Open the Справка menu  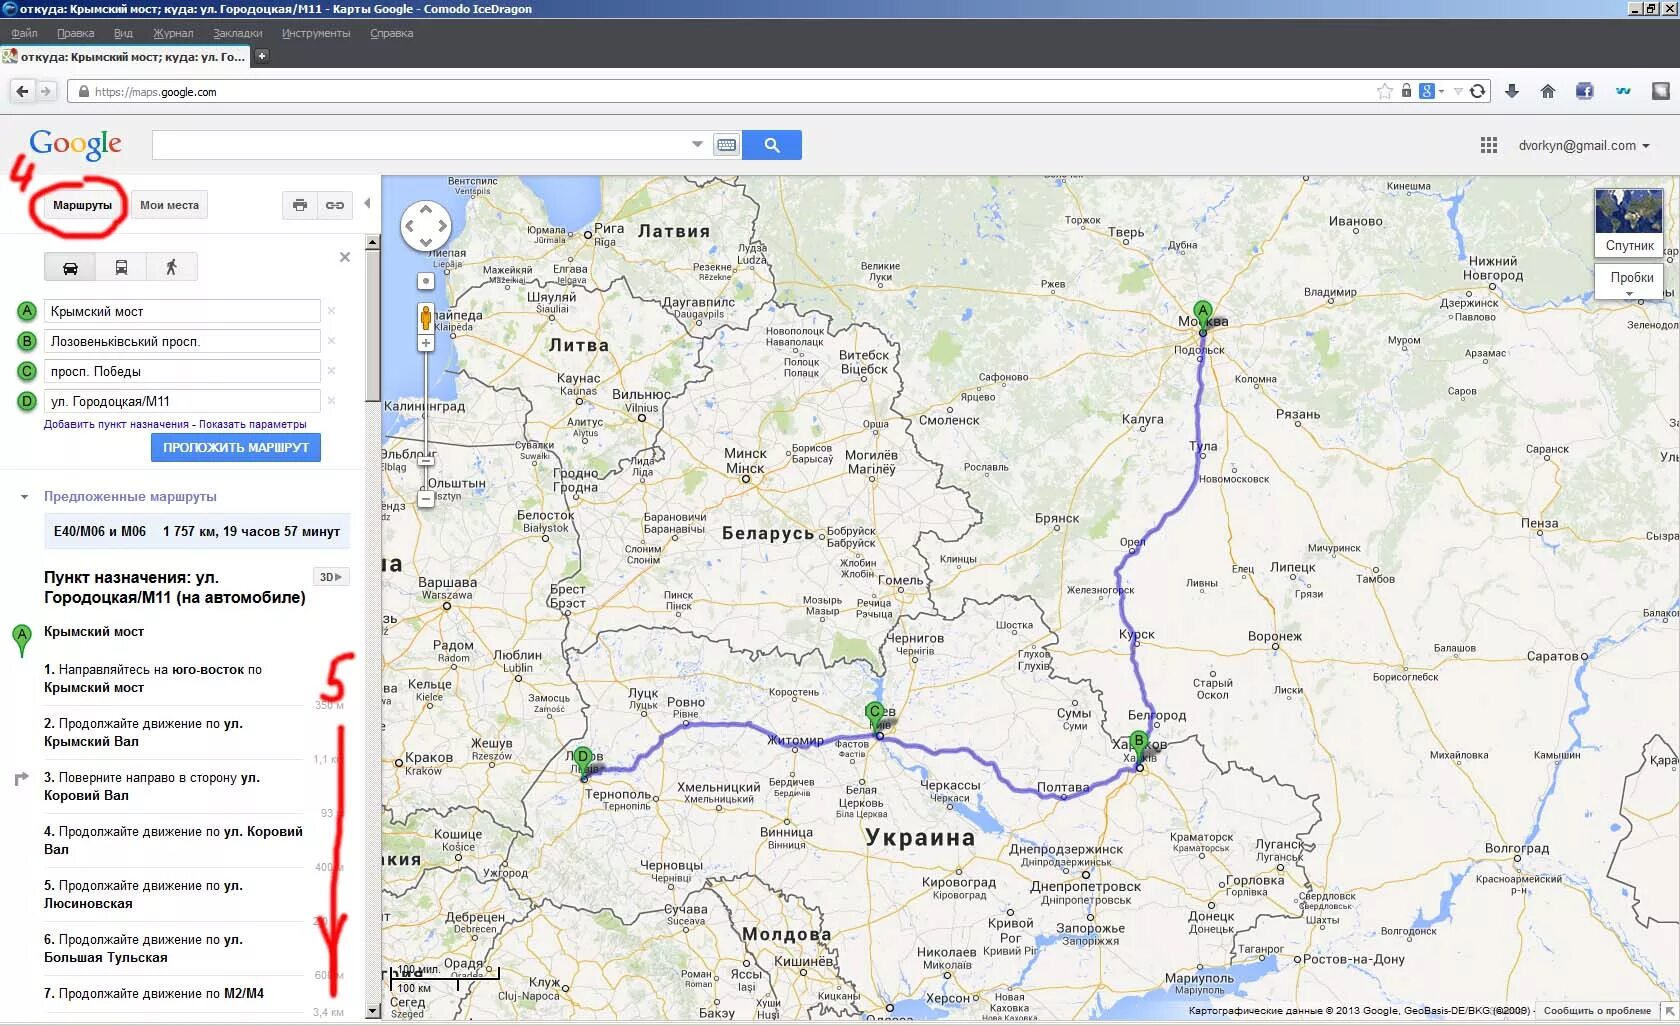pyautogui.click(x=392, y=33)
